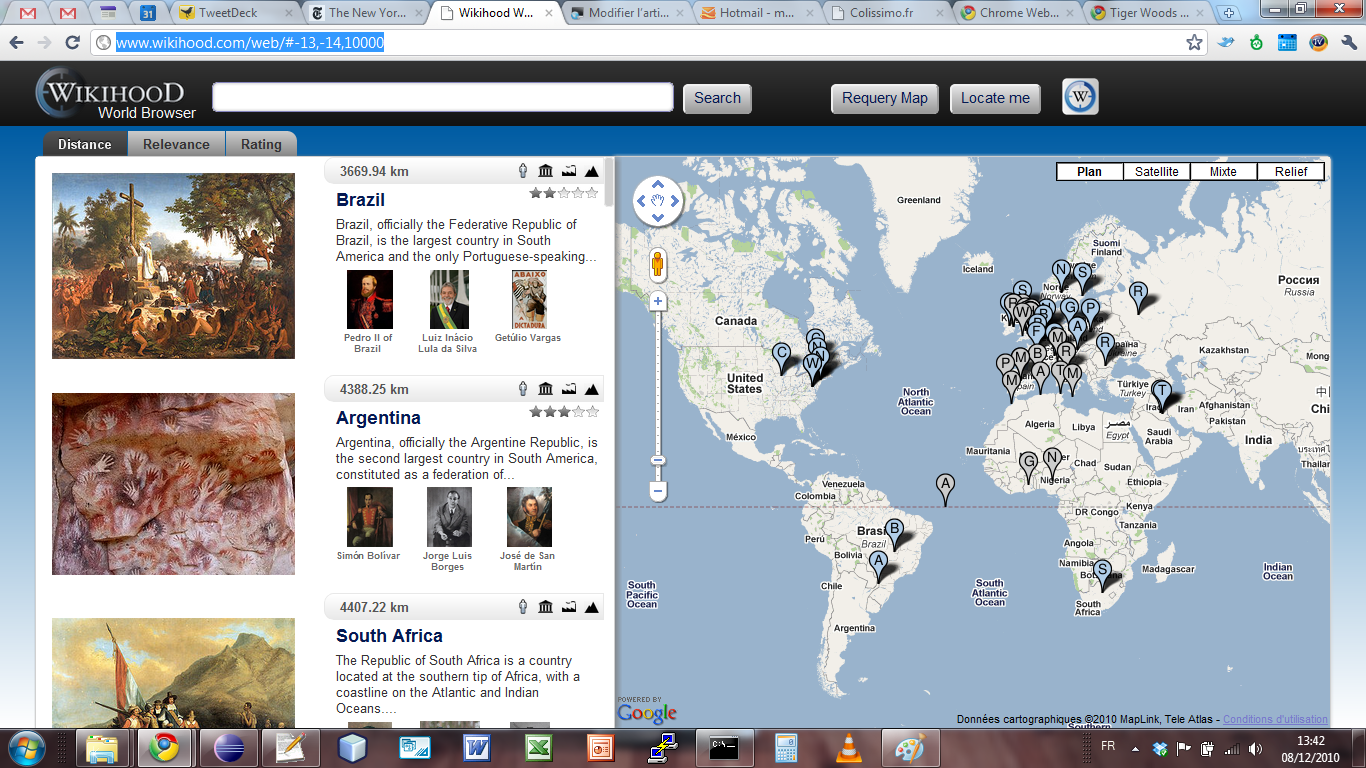This screenshot has height=768, width=1366.
Task: Open Jorge Luis Borges photo
Action: 448,517
